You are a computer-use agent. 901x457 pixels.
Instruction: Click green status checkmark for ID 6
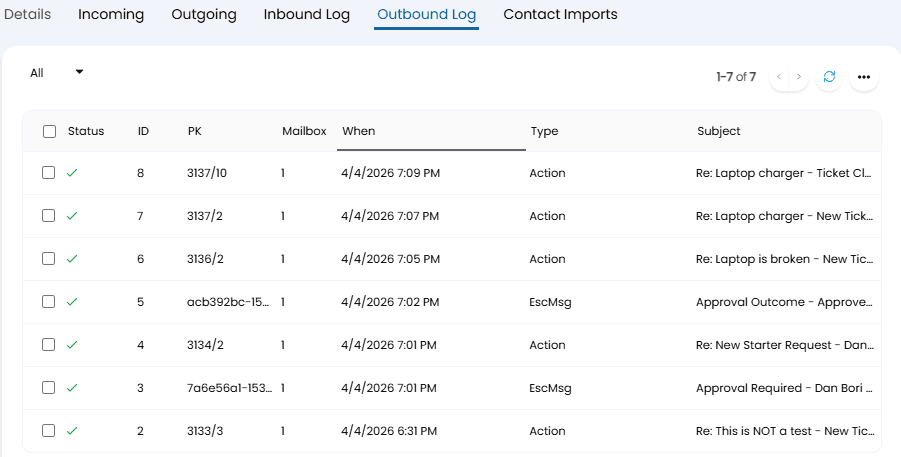click(72, 259)
